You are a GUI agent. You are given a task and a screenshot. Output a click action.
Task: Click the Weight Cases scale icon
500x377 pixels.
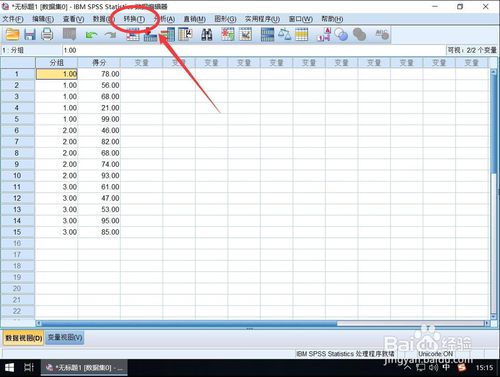(284, 35)
